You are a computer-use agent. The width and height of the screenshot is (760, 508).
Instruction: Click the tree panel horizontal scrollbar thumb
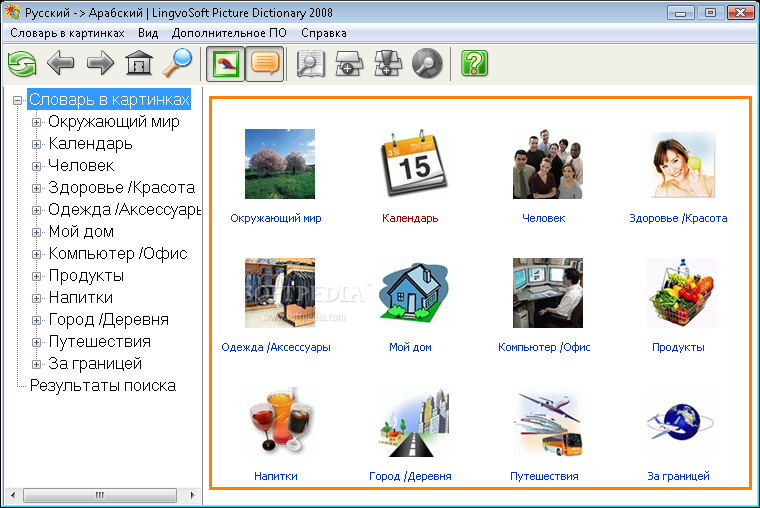pos(100,495)
